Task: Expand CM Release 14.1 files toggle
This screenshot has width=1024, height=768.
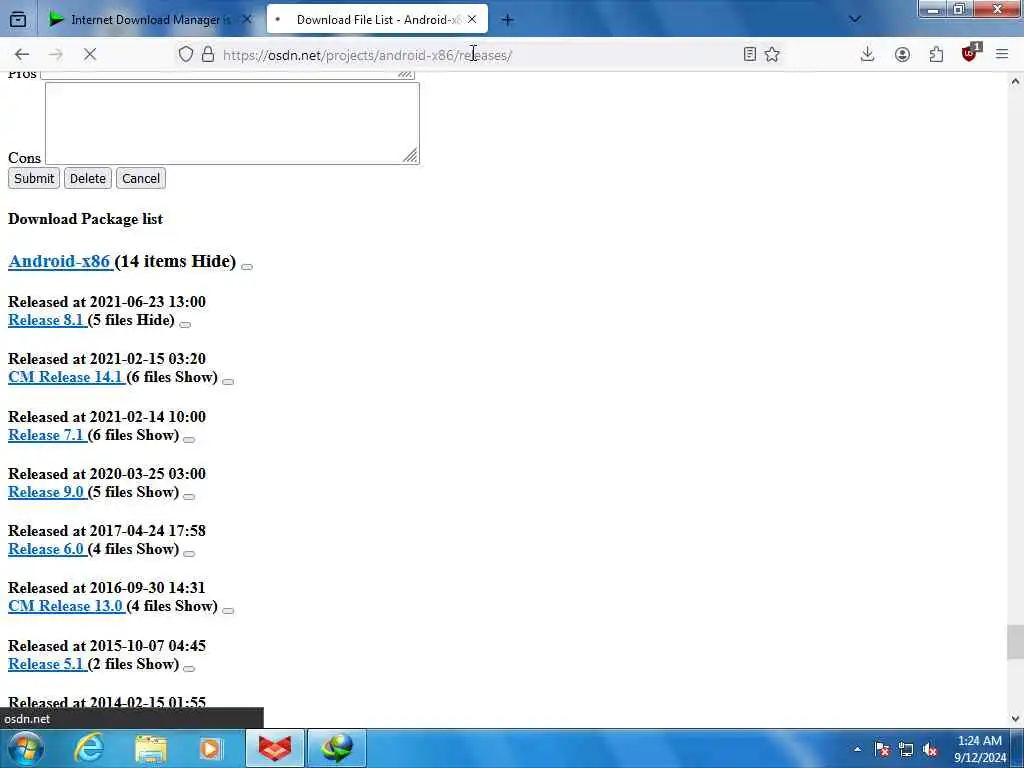Action: [x=228, y=381]
